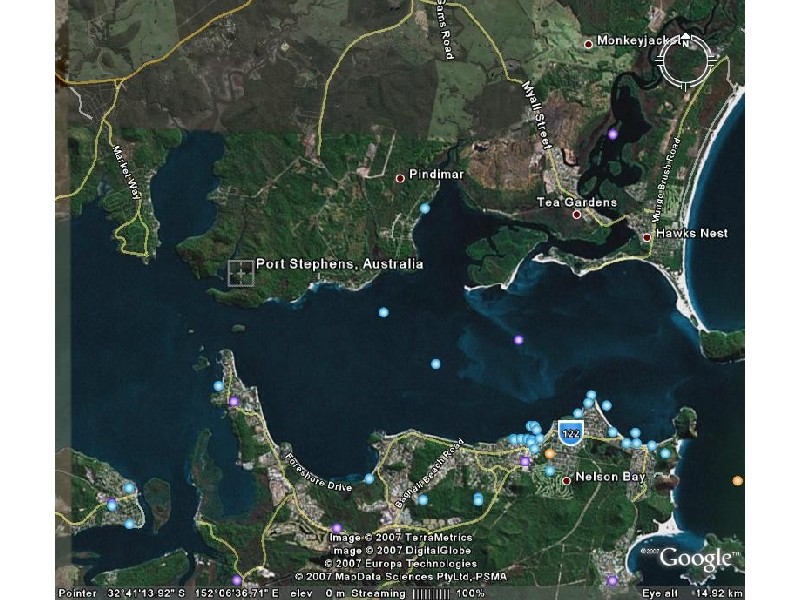Click the Foreshore Drive road label

coord(318,472)
